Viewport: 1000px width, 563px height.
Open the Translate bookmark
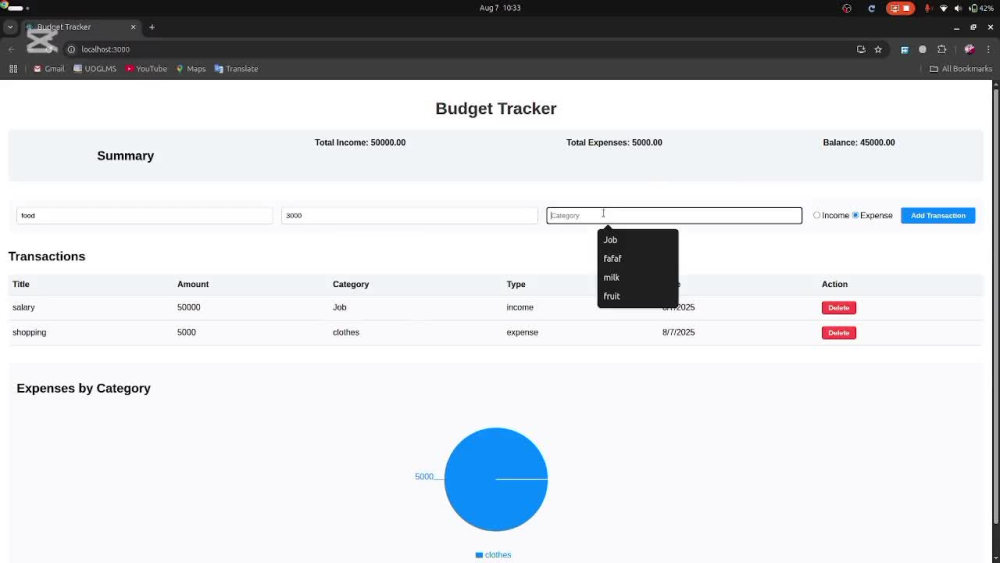pyautogui.click(x=236, y=68)
